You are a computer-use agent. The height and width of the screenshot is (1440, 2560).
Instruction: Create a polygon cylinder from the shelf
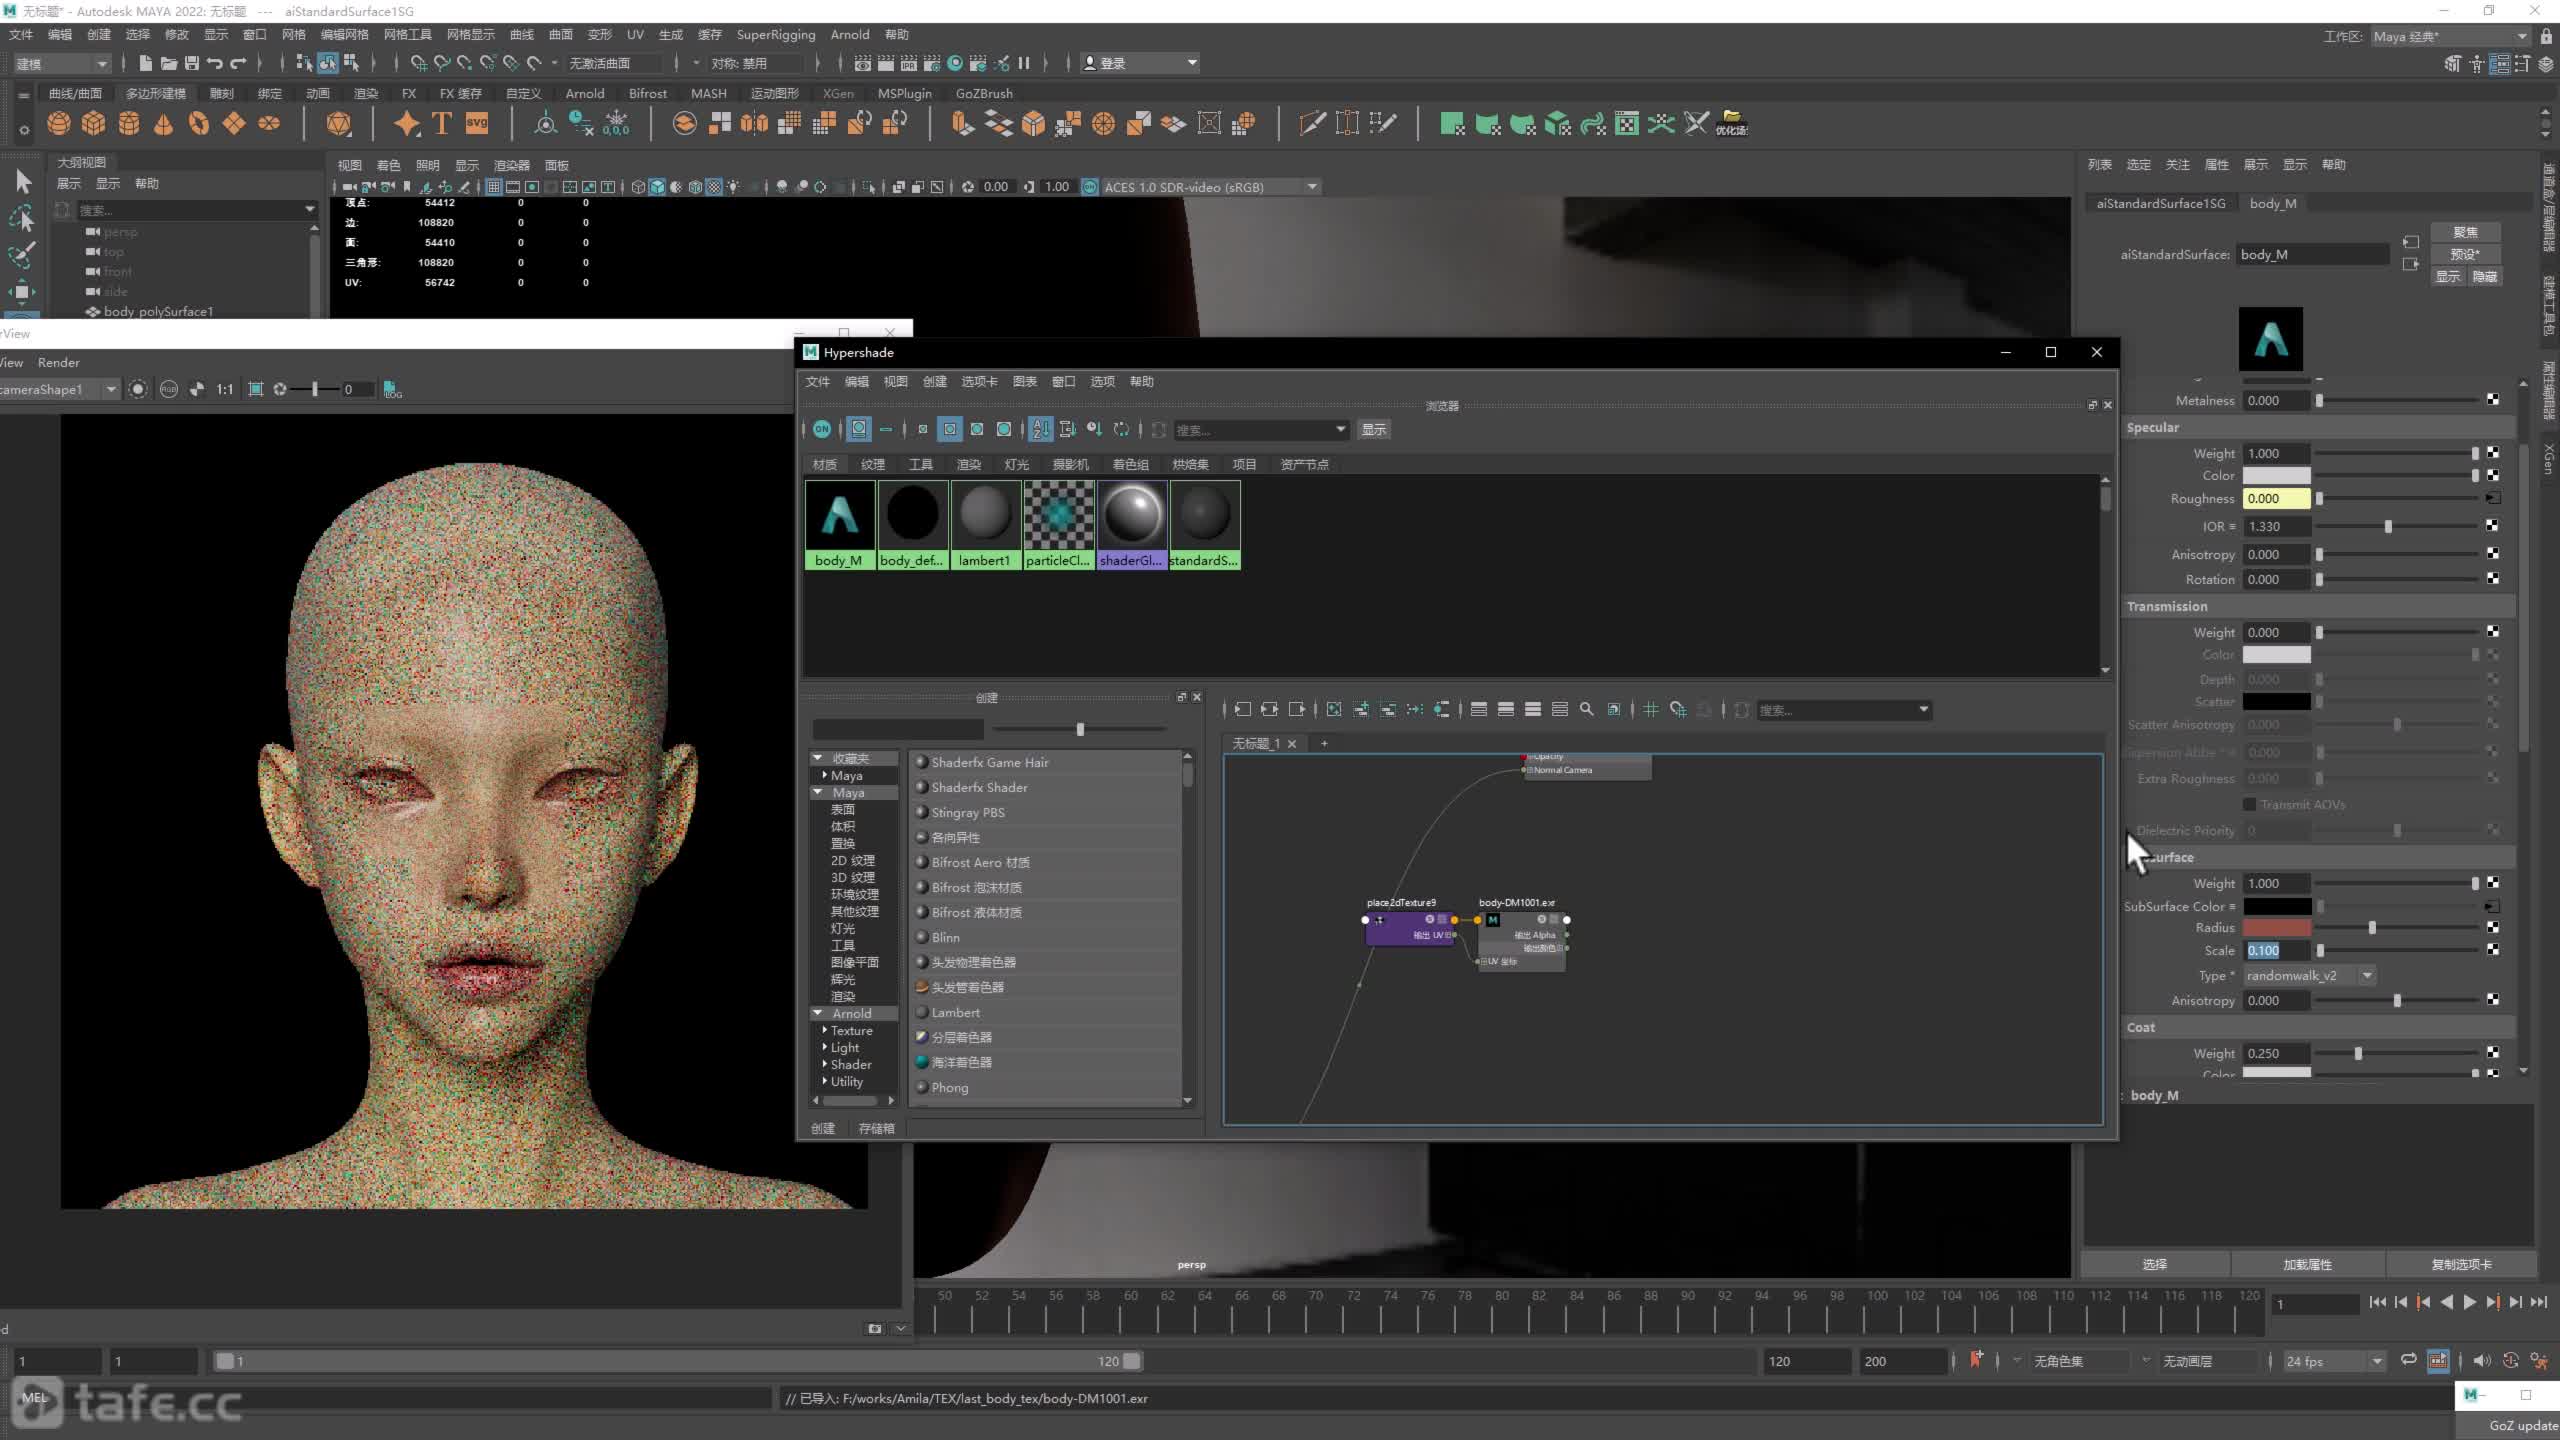coord(129,123)
